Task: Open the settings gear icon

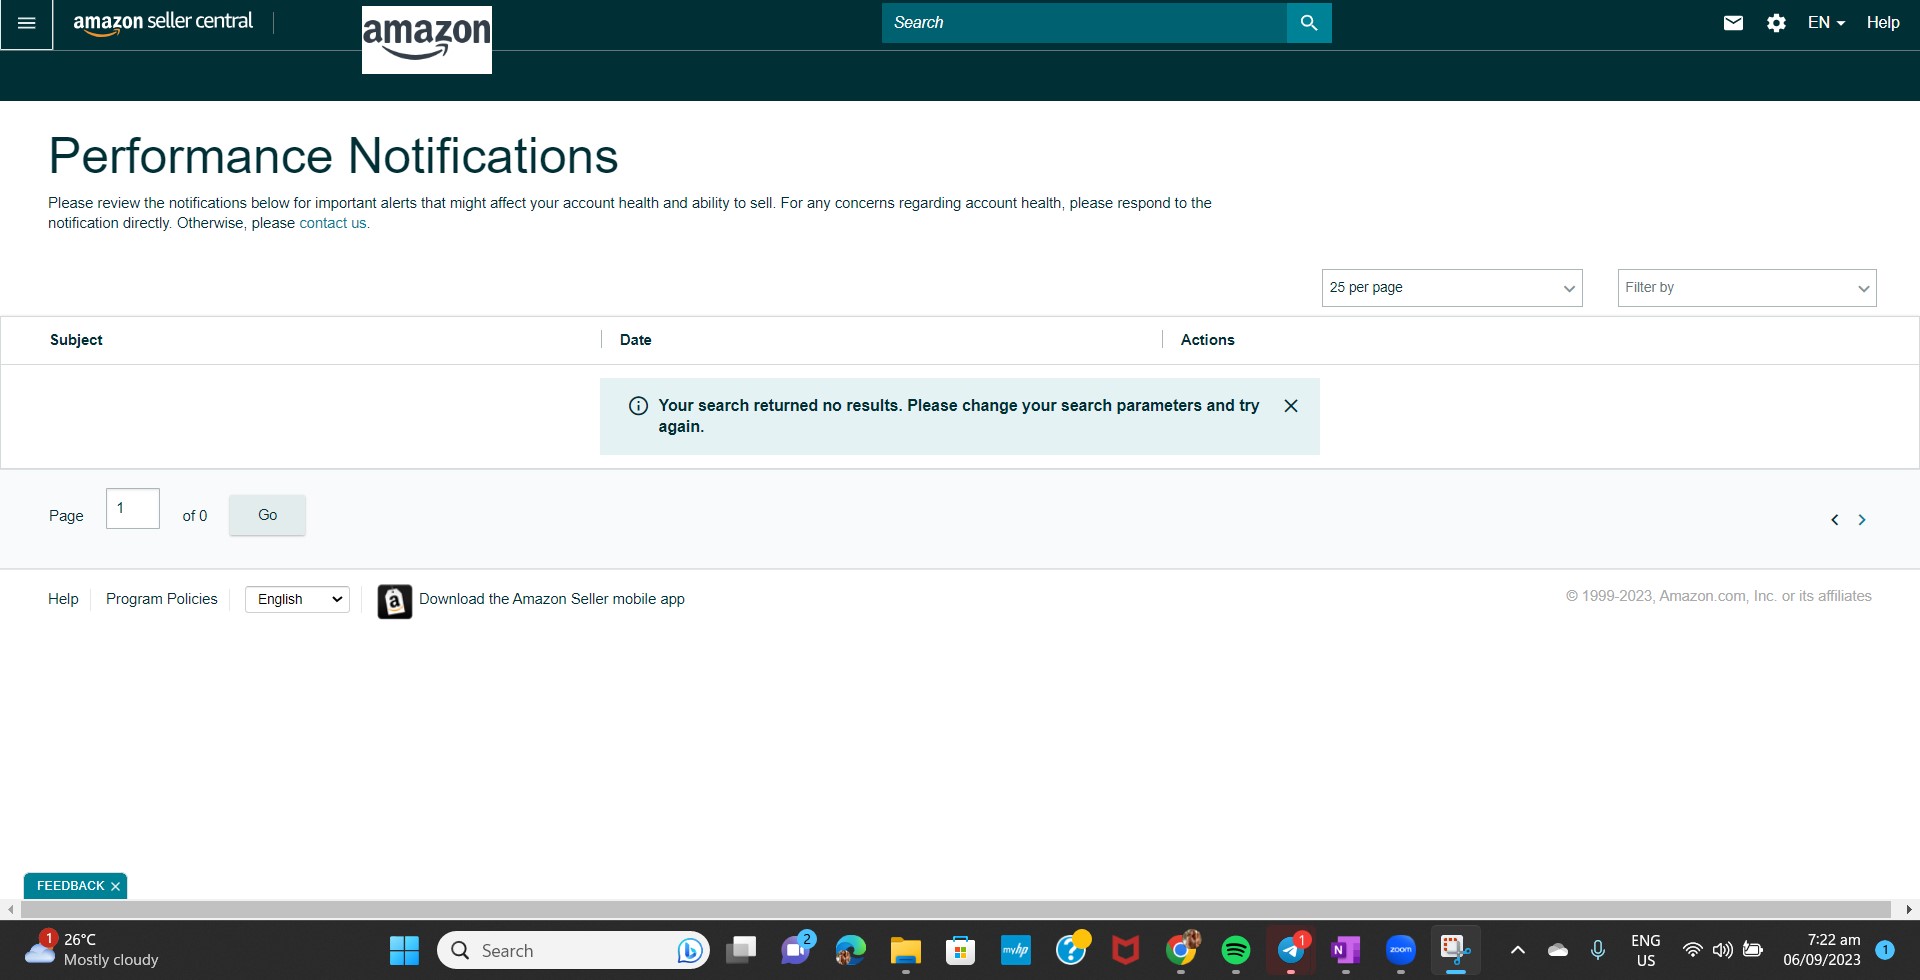Action: pos(1776,23)
